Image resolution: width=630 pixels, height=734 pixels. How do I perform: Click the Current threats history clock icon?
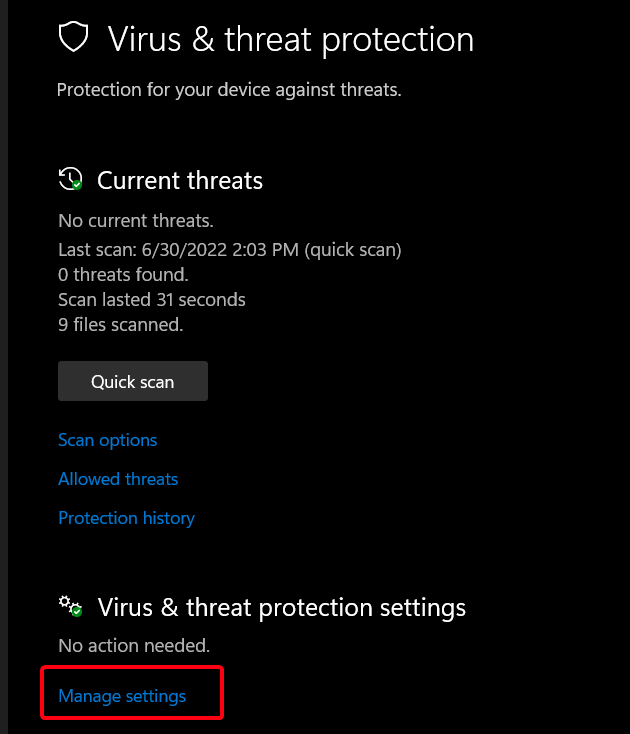[70, 180]
